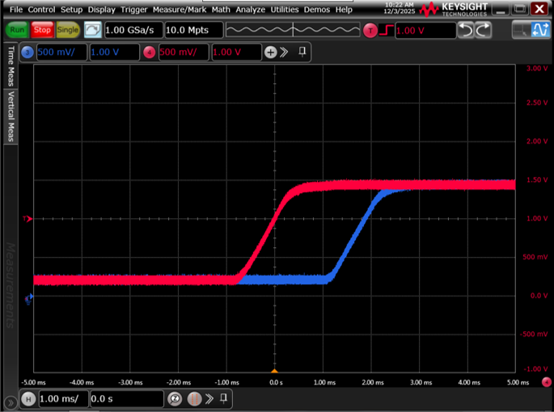The image size is (554, 412).
Task: Click the channel toolbar pin icon
Action: pos(302,52)
